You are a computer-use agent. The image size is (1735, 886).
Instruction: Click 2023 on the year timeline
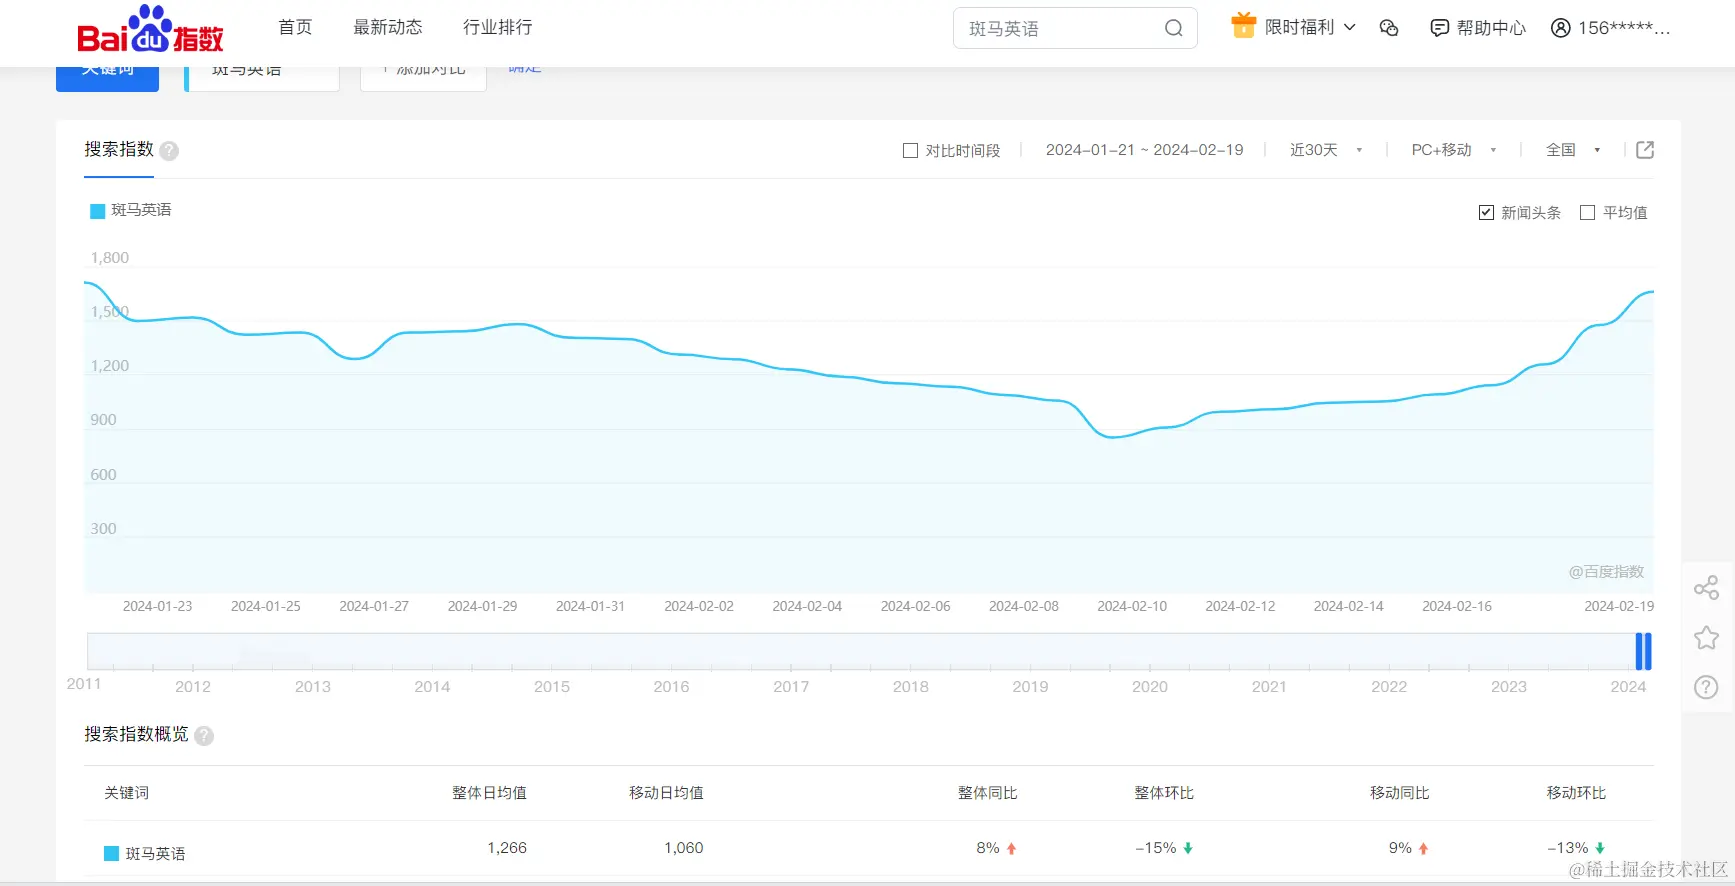(x=1509, y=686)
